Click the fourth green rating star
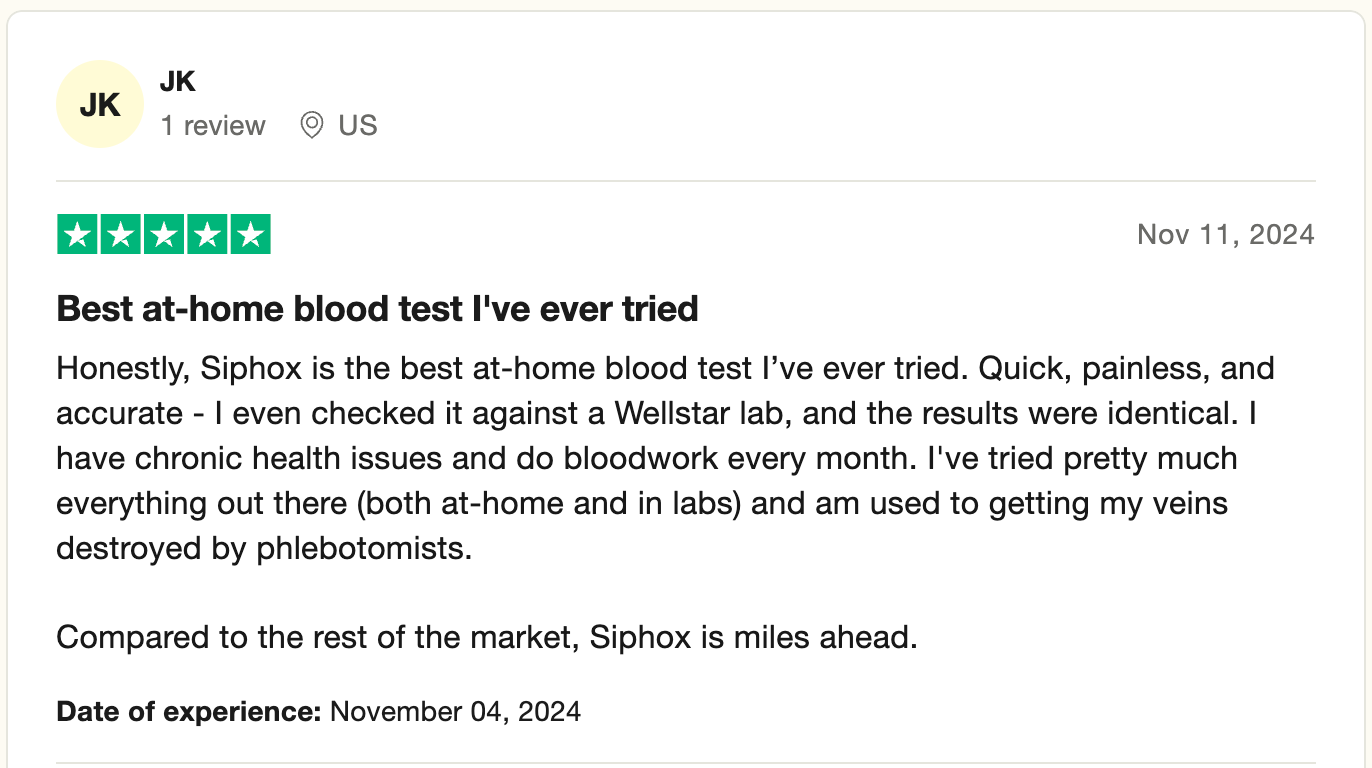 click(207, 235)
